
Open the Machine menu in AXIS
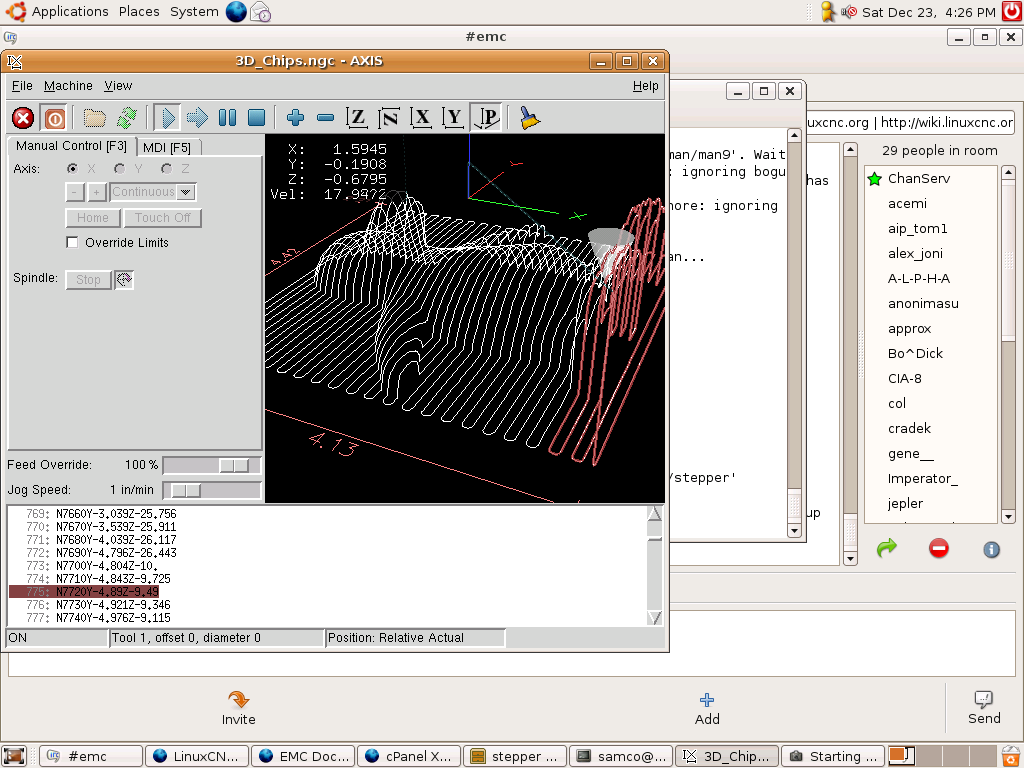68,86
